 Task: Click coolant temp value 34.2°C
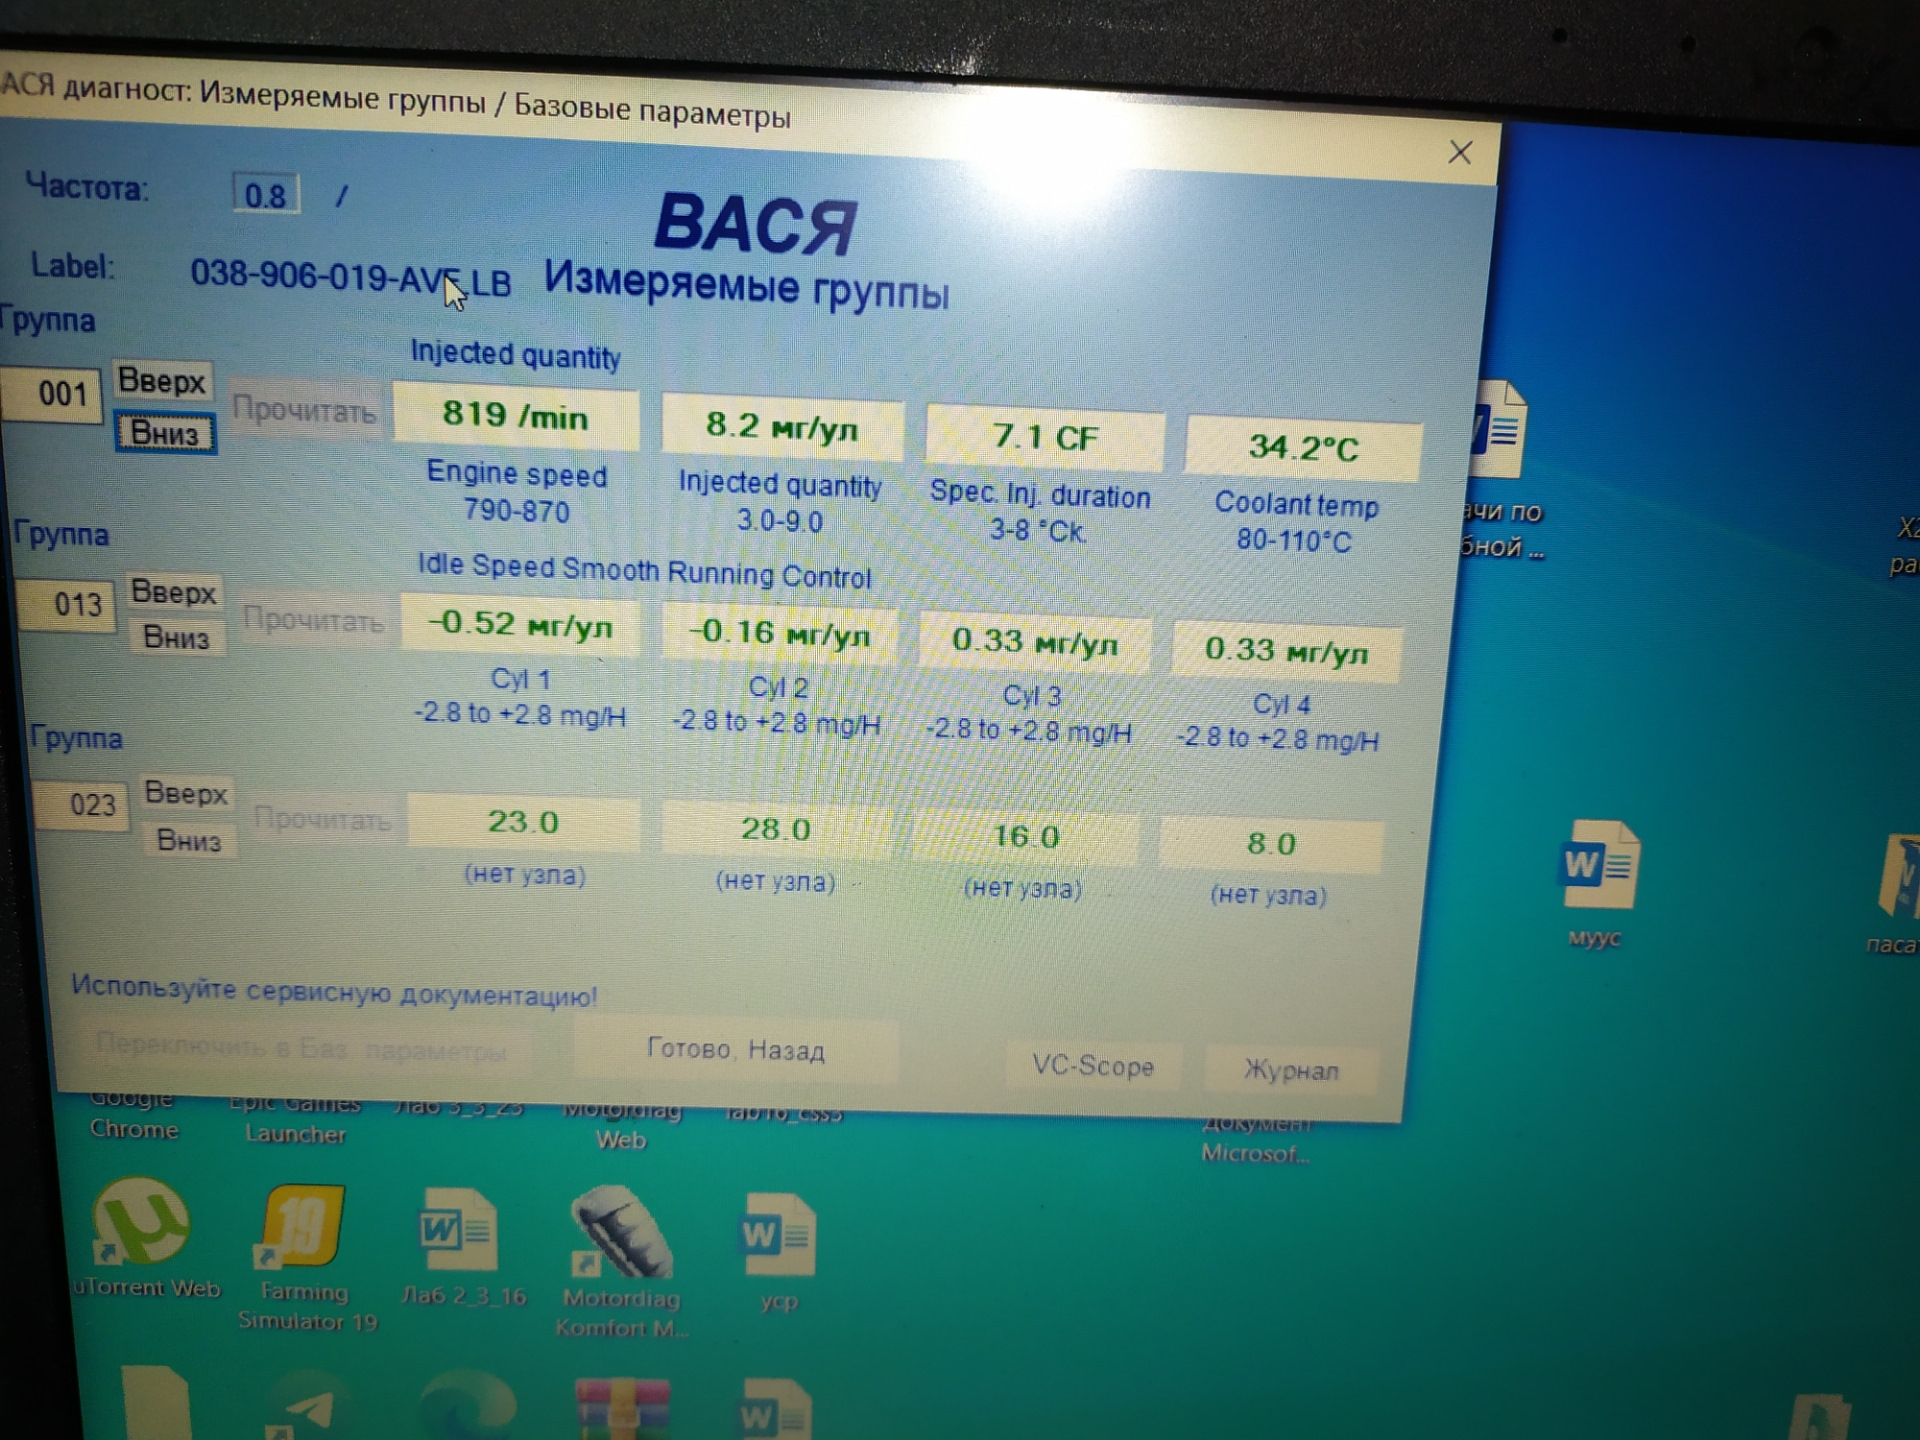[x=1303, y=448]
